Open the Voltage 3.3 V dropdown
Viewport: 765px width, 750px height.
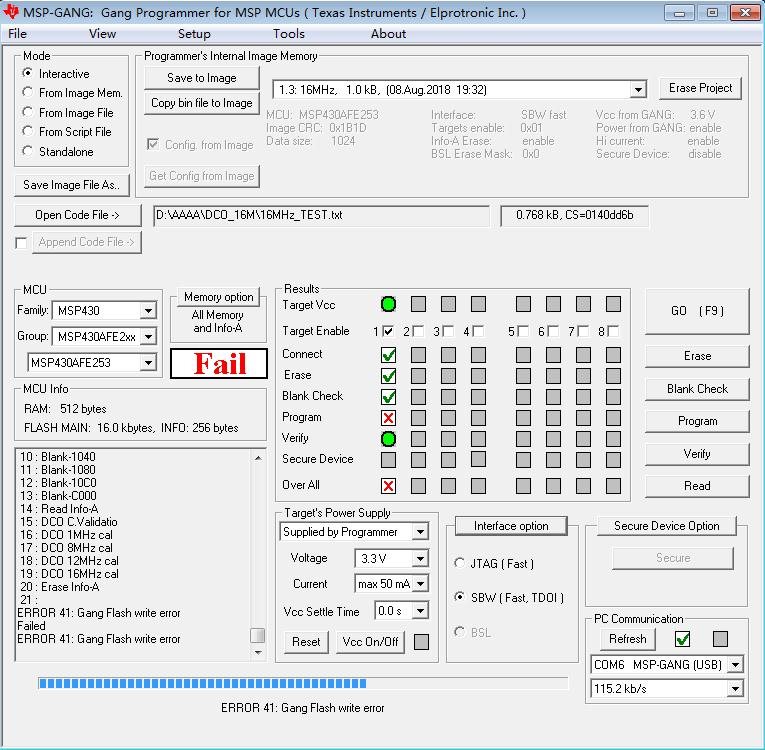pyautogui.click(x=420, y=558)
